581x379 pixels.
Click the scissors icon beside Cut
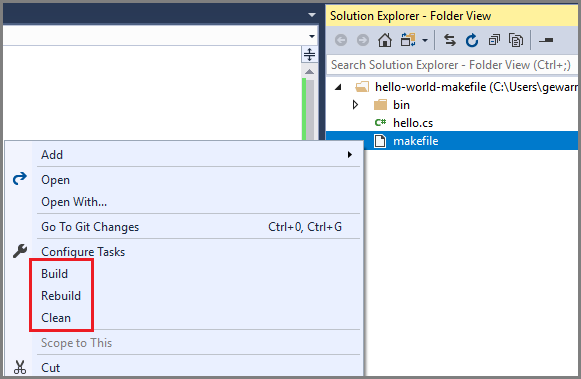click(x=20, y=367)
